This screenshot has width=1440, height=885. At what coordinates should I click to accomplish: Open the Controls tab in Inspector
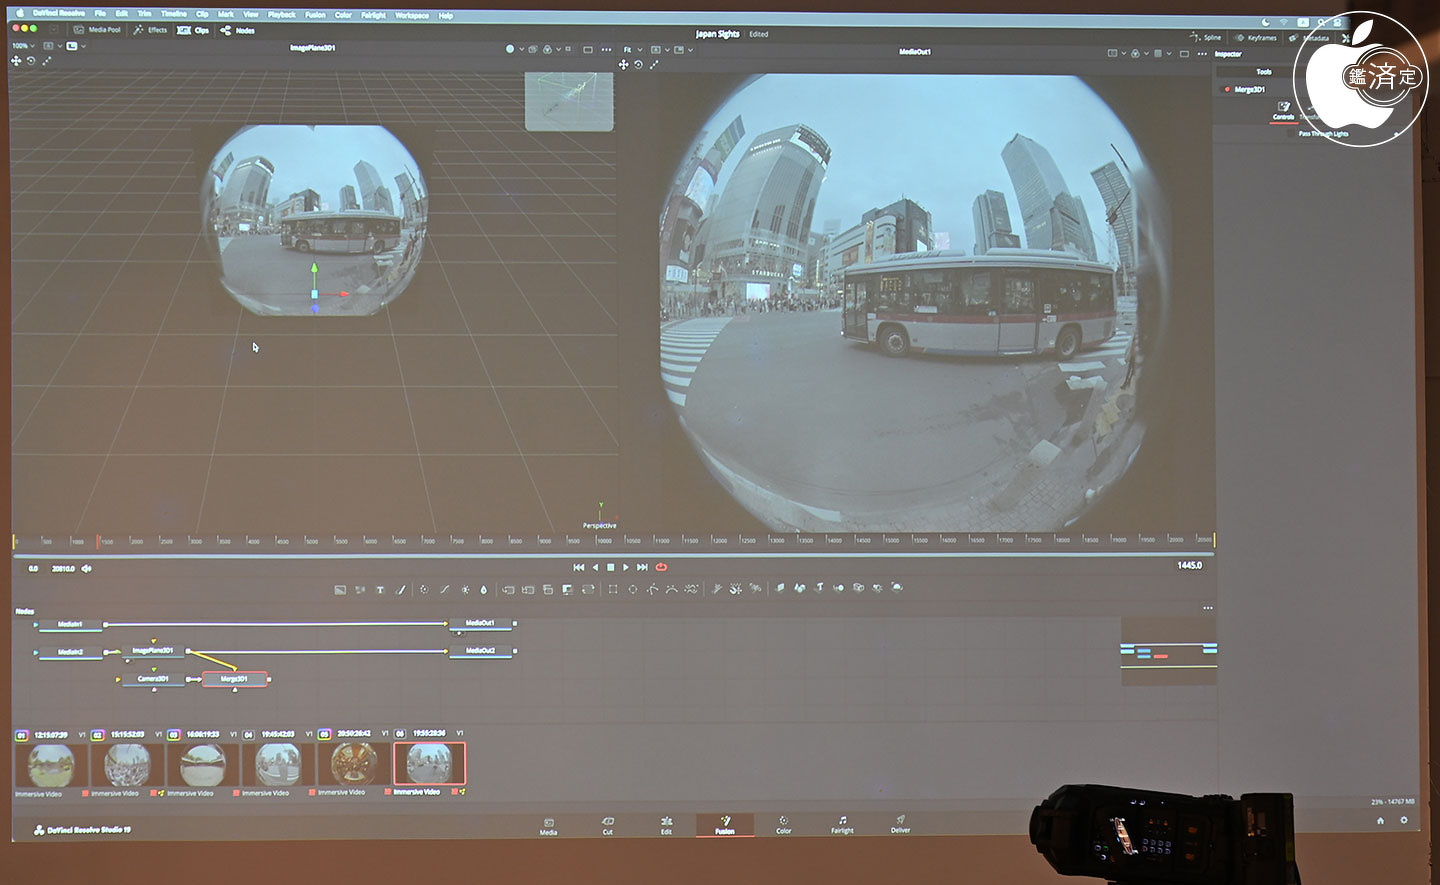[x=1283, y=110]
